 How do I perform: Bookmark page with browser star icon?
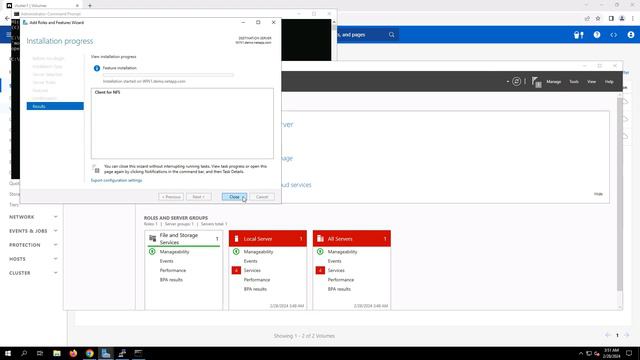pyautogui.click(x=598, y=18)
